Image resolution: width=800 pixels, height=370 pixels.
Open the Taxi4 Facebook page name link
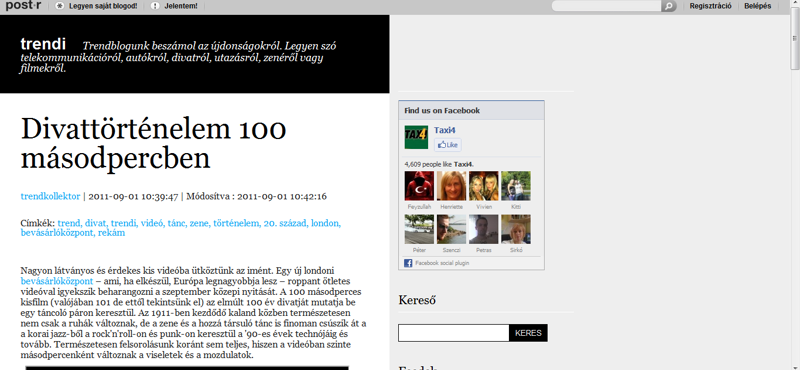[444, 131]
